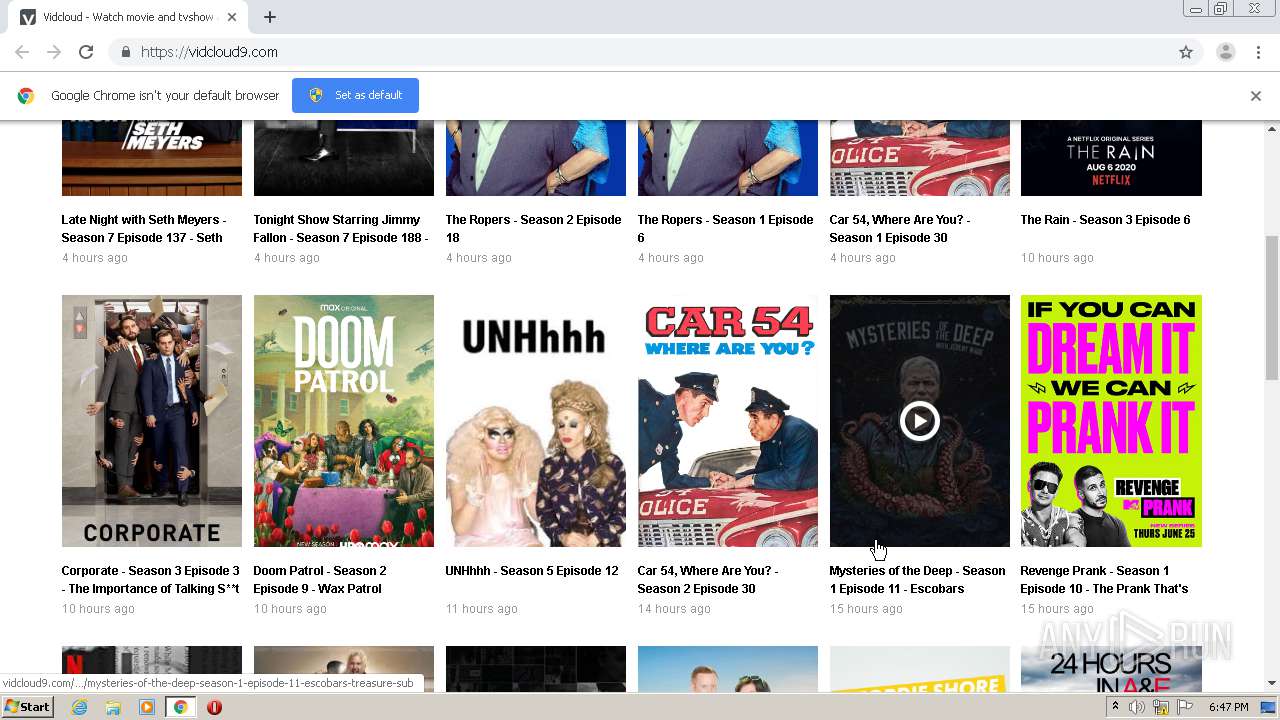The width and height of the screenshot is (1280, 720).
Task: Open The Rain Season 3 Episode 6
Action: coord(1105,220)
